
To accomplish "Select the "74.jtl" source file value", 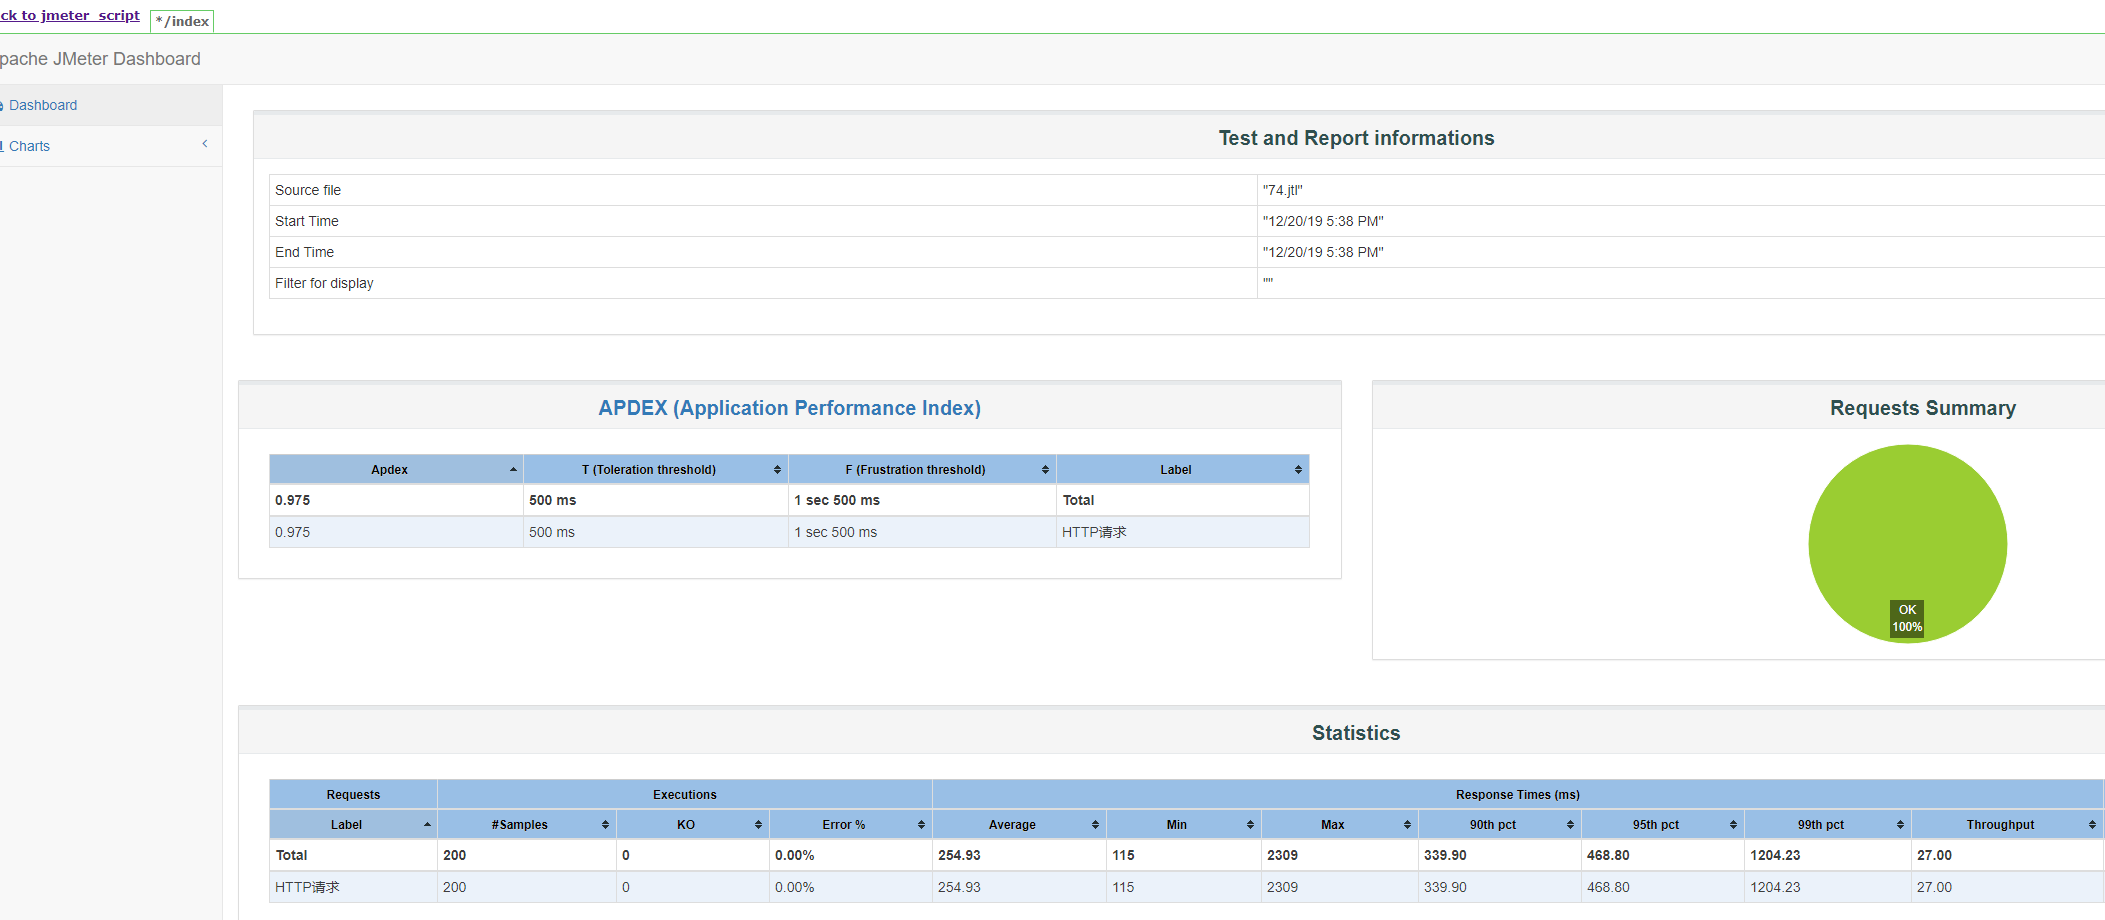I will coord(1282,190).
